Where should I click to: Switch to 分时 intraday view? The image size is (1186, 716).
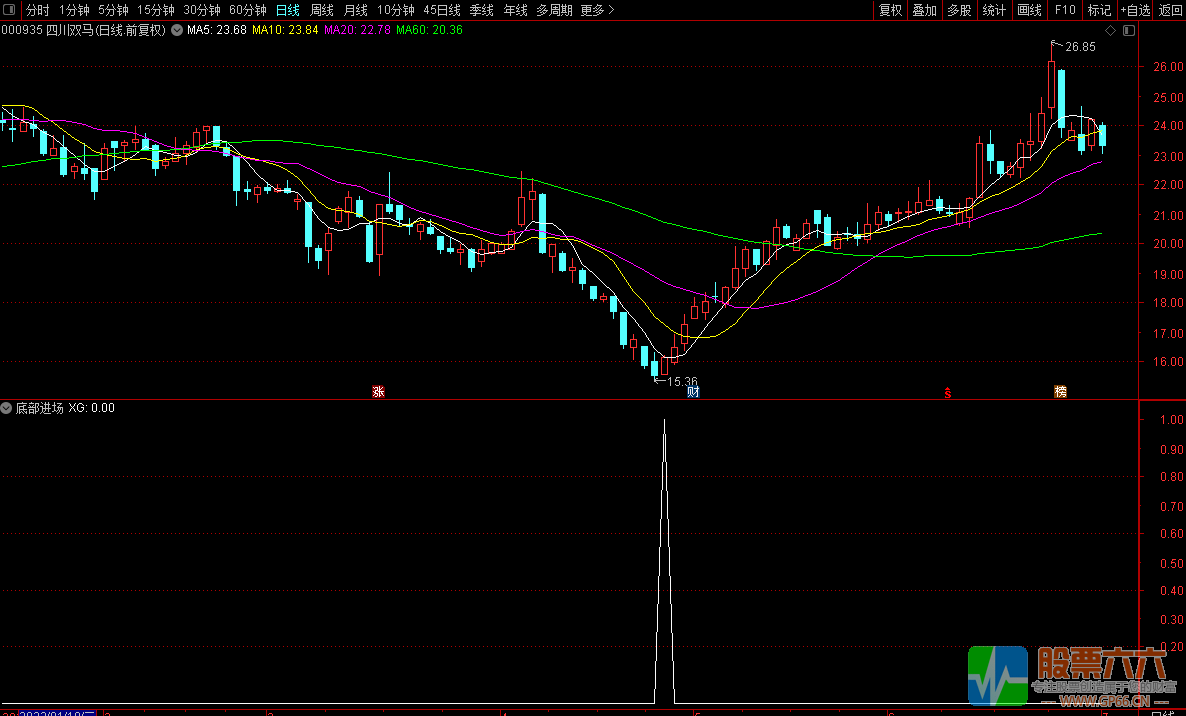tap(37, 10)
